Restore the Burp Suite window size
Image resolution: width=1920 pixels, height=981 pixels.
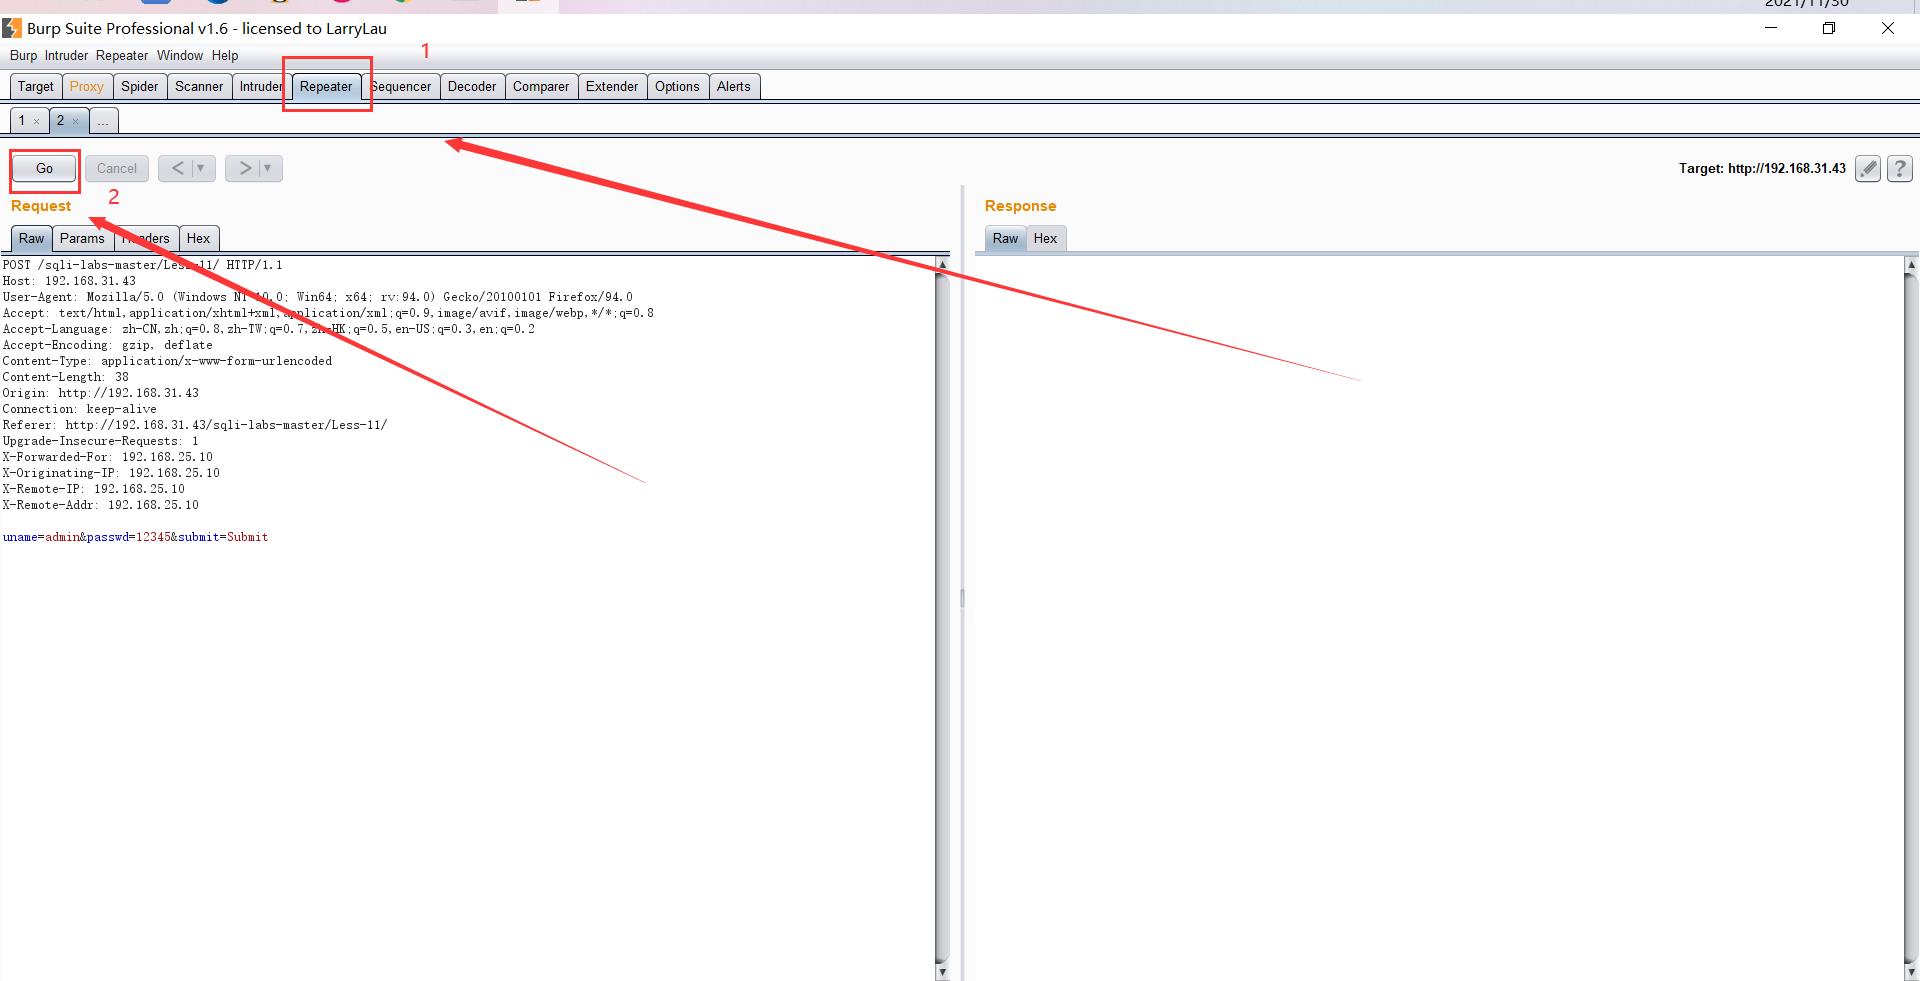tap(1829, 28)
